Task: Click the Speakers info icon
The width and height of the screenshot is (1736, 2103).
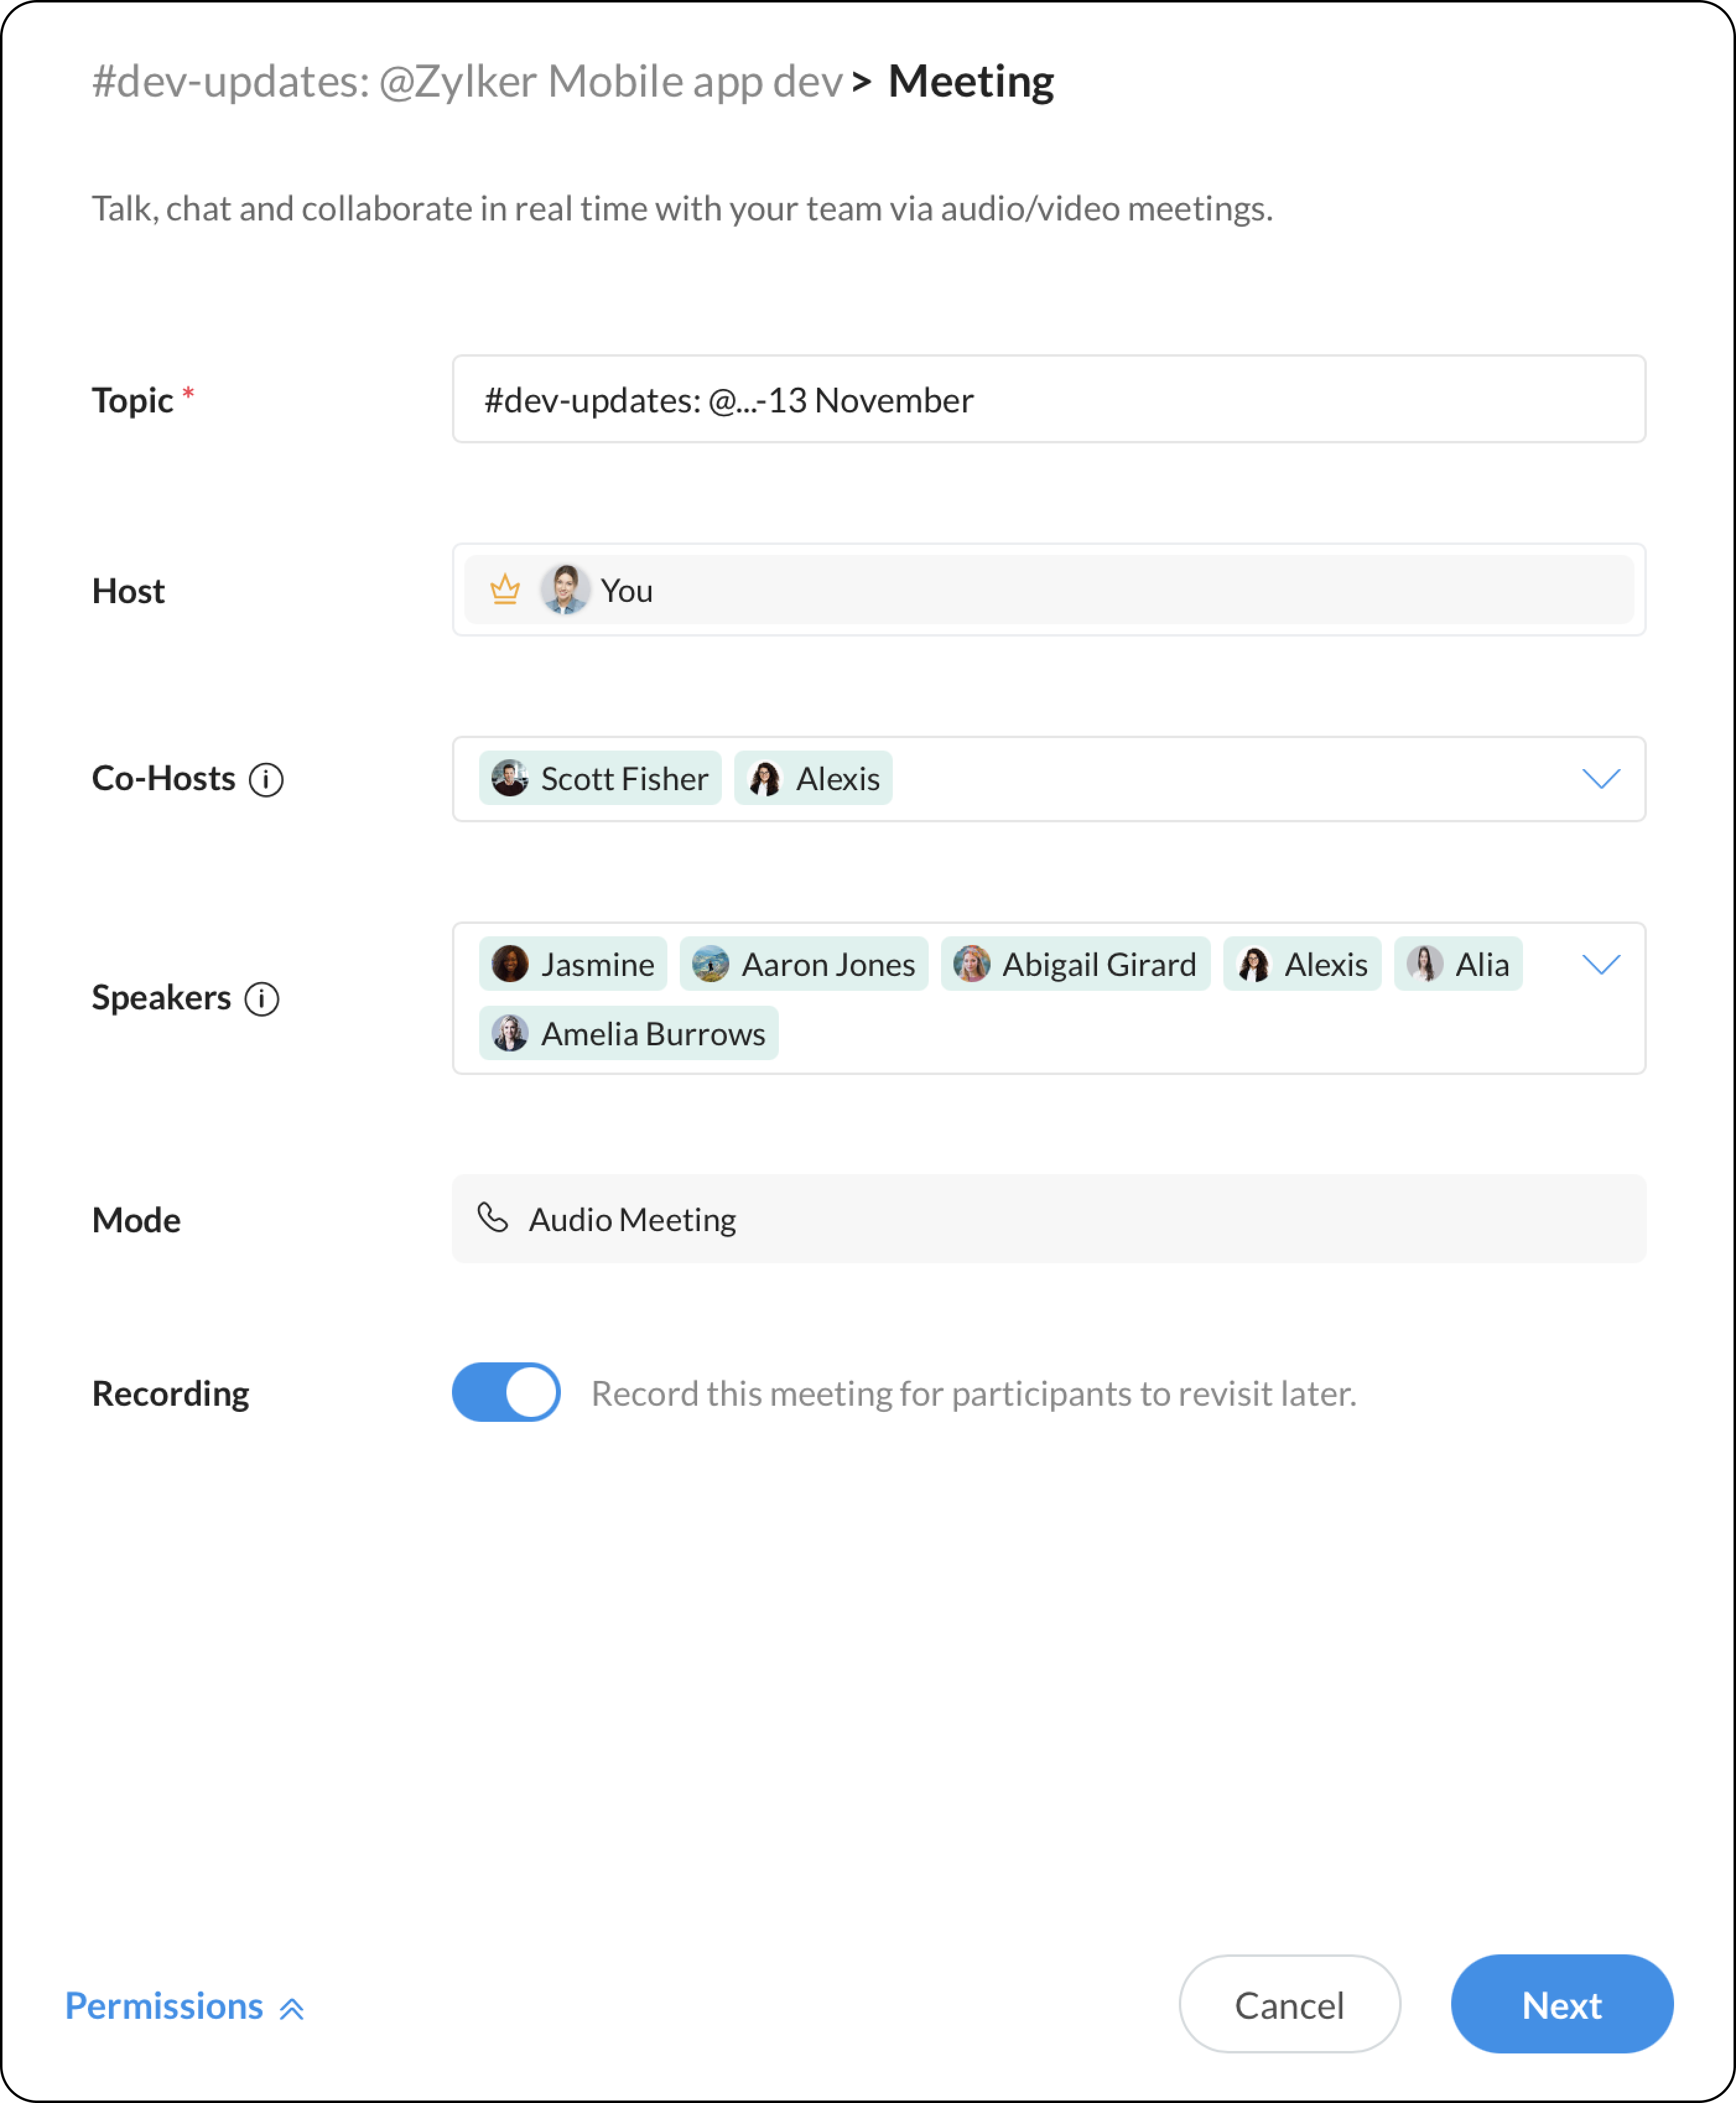Action: pos(262,998)
